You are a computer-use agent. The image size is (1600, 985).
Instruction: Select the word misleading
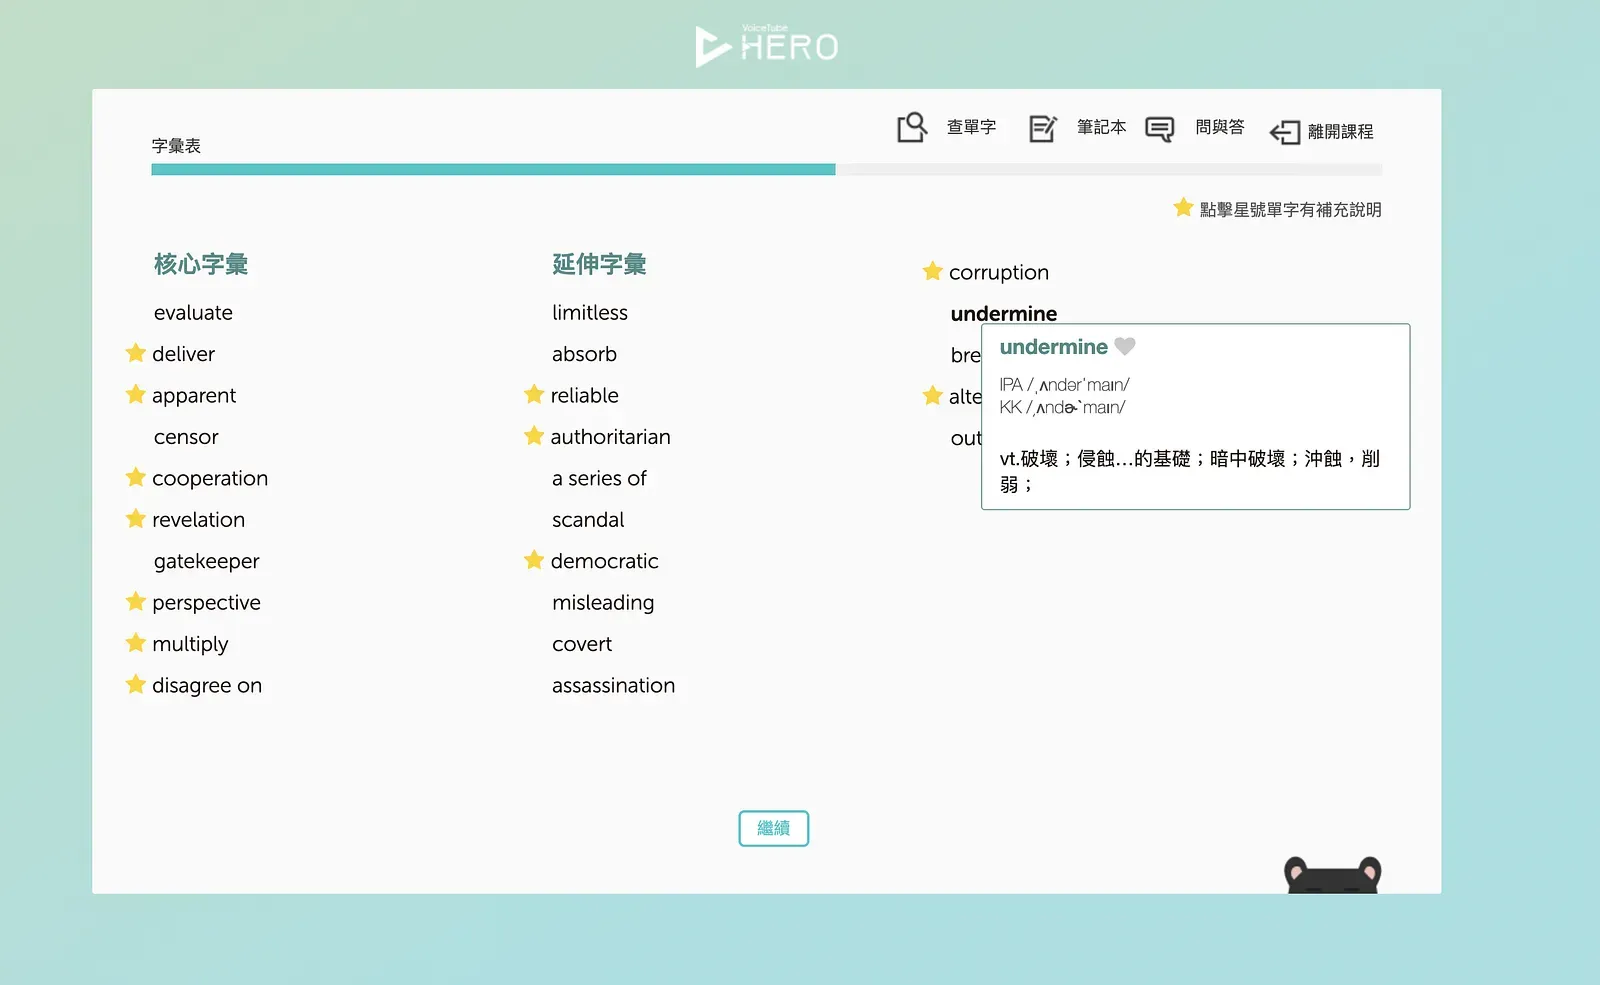[x=603, y=603]
